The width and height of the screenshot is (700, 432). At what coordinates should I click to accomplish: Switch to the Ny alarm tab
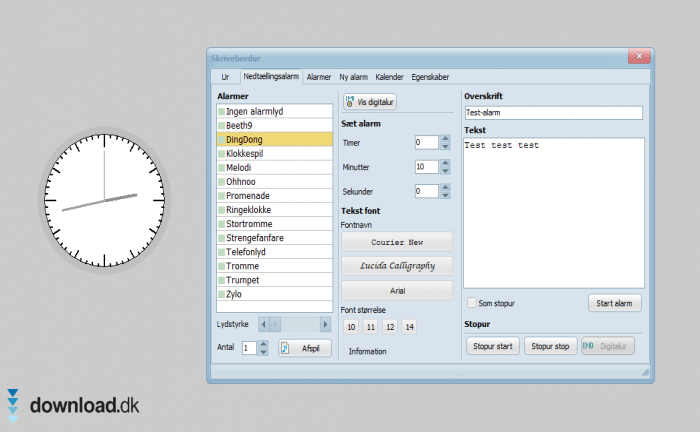[x=354, y=76]
